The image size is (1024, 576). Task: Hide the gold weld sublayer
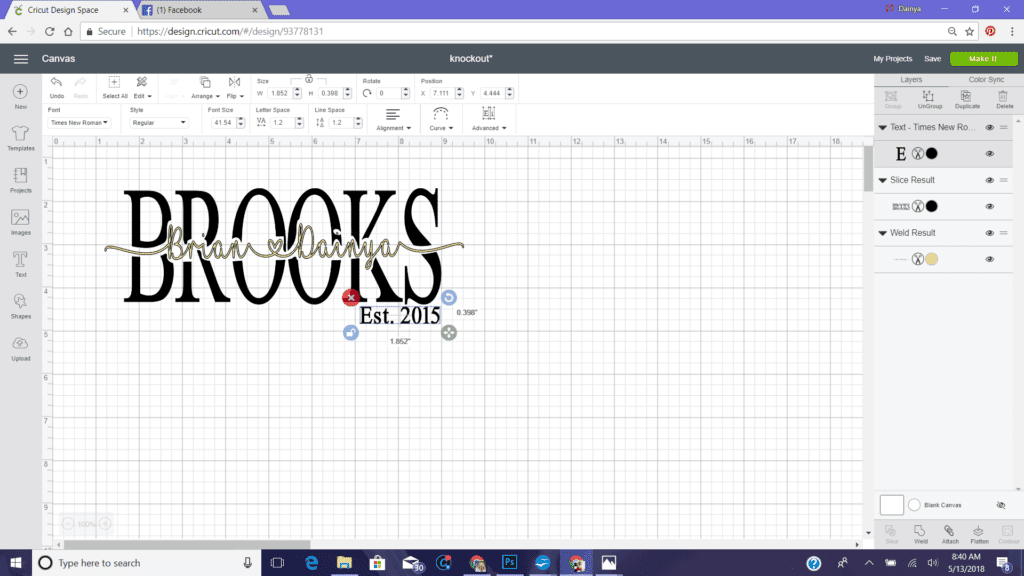pos(989,259)
